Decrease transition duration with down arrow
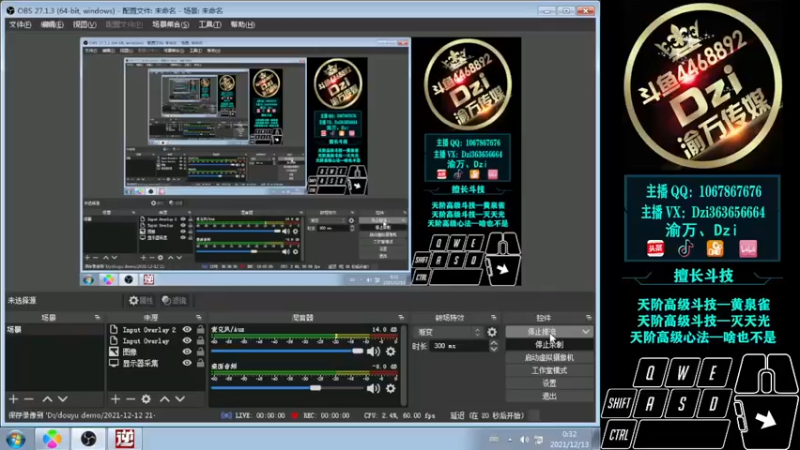 493,349
